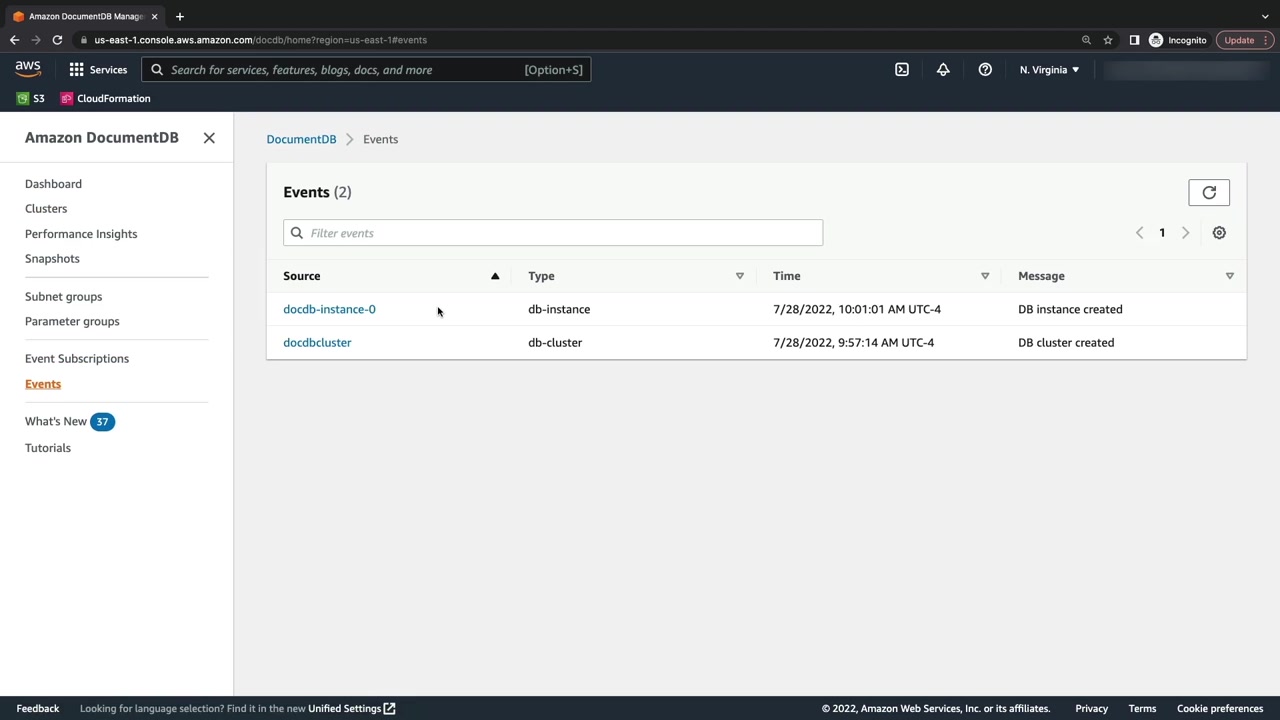Open Performance Insights in the sidebar

tap(81, 234)
